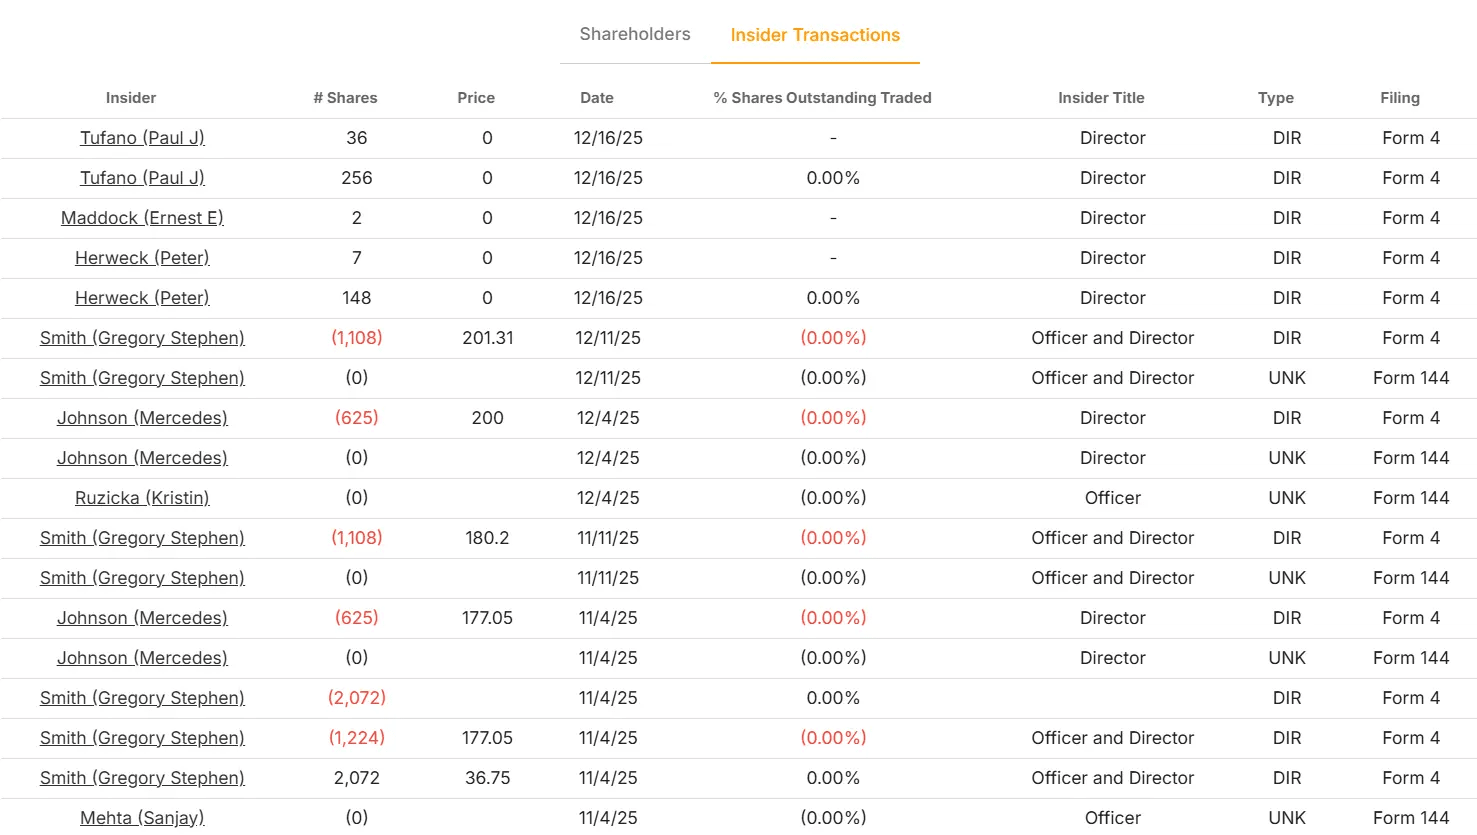Open Herweck (Peter) link for the 7-share row

pos(142,258)
